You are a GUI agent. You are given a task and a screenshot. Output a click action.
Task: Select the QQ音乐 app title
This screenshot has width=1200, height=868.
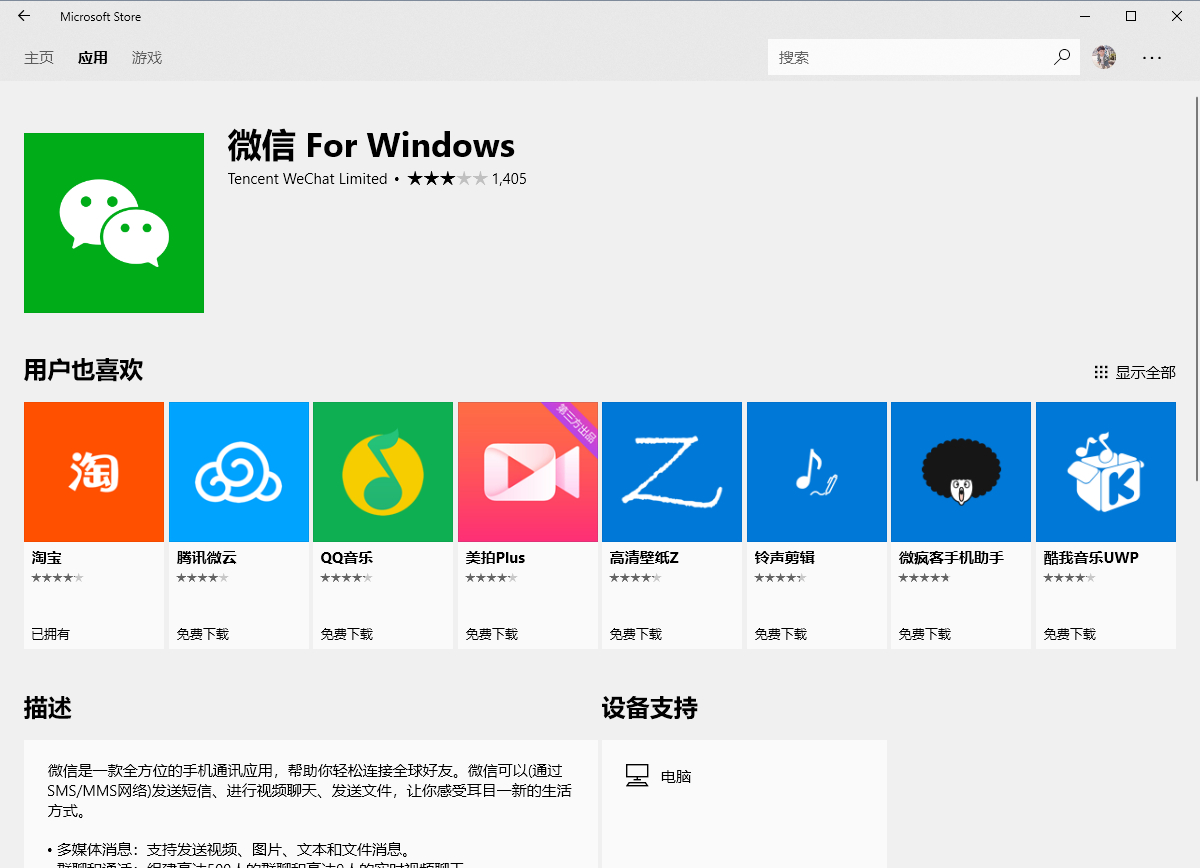[347, 558]
